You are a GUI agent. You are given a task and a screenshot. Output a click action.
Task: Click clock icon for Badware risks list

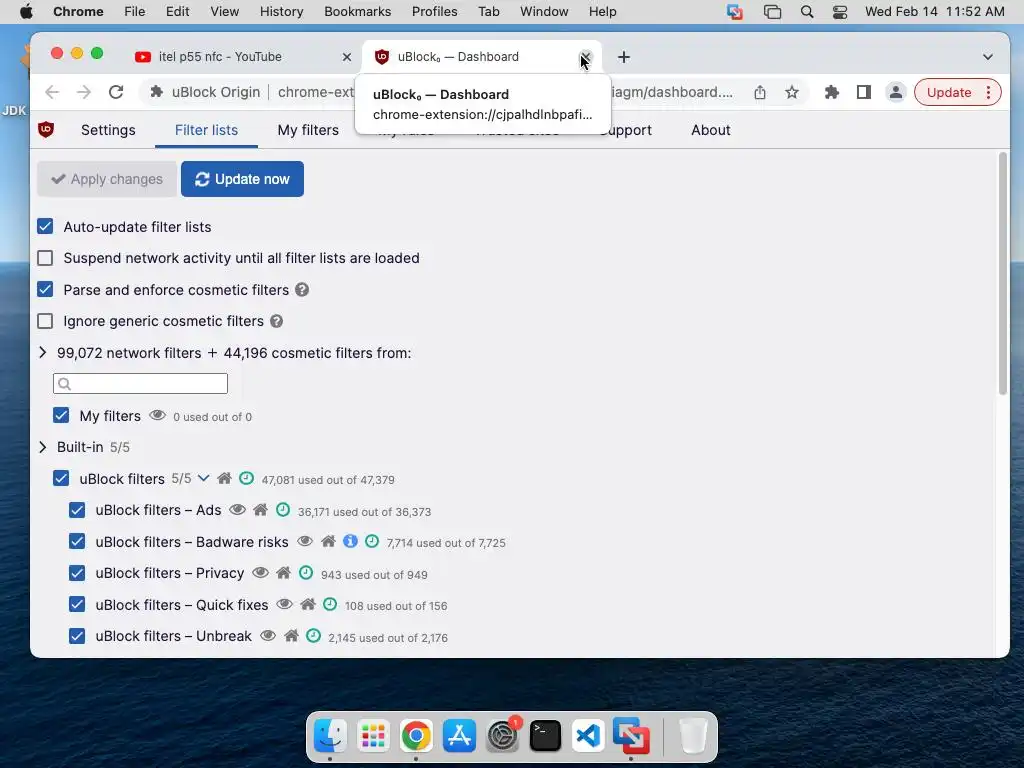pyautogui.click(x=372, y=541)
